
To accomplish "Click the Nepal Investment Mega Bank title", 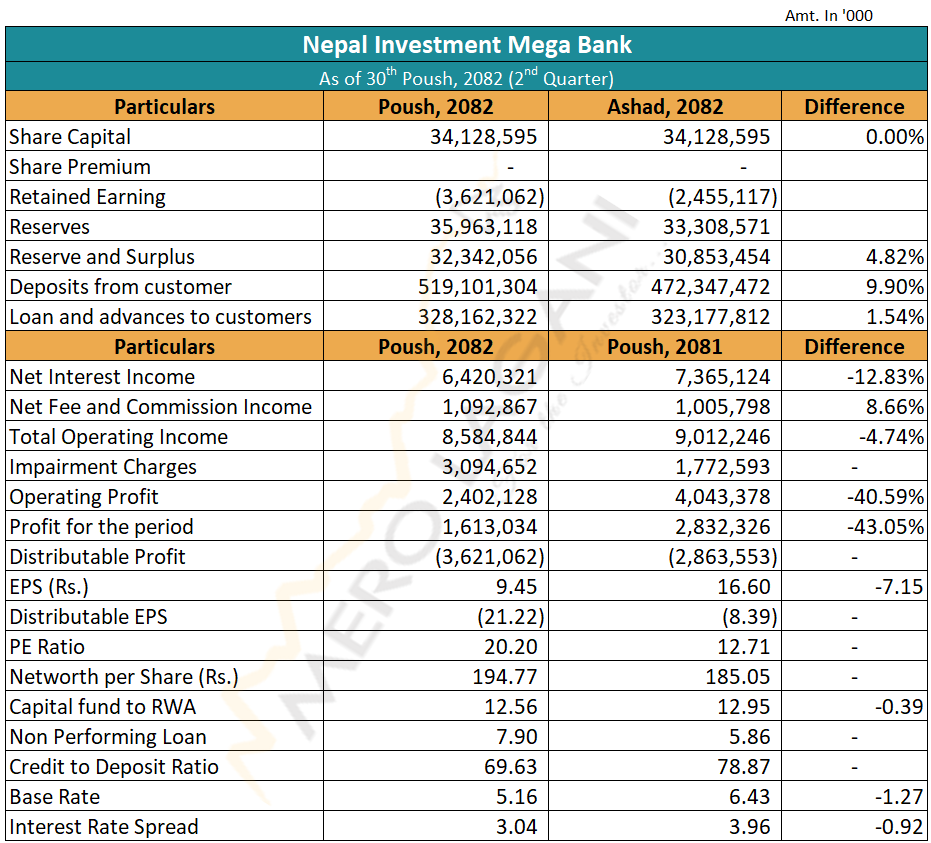I will coord(467,45).
